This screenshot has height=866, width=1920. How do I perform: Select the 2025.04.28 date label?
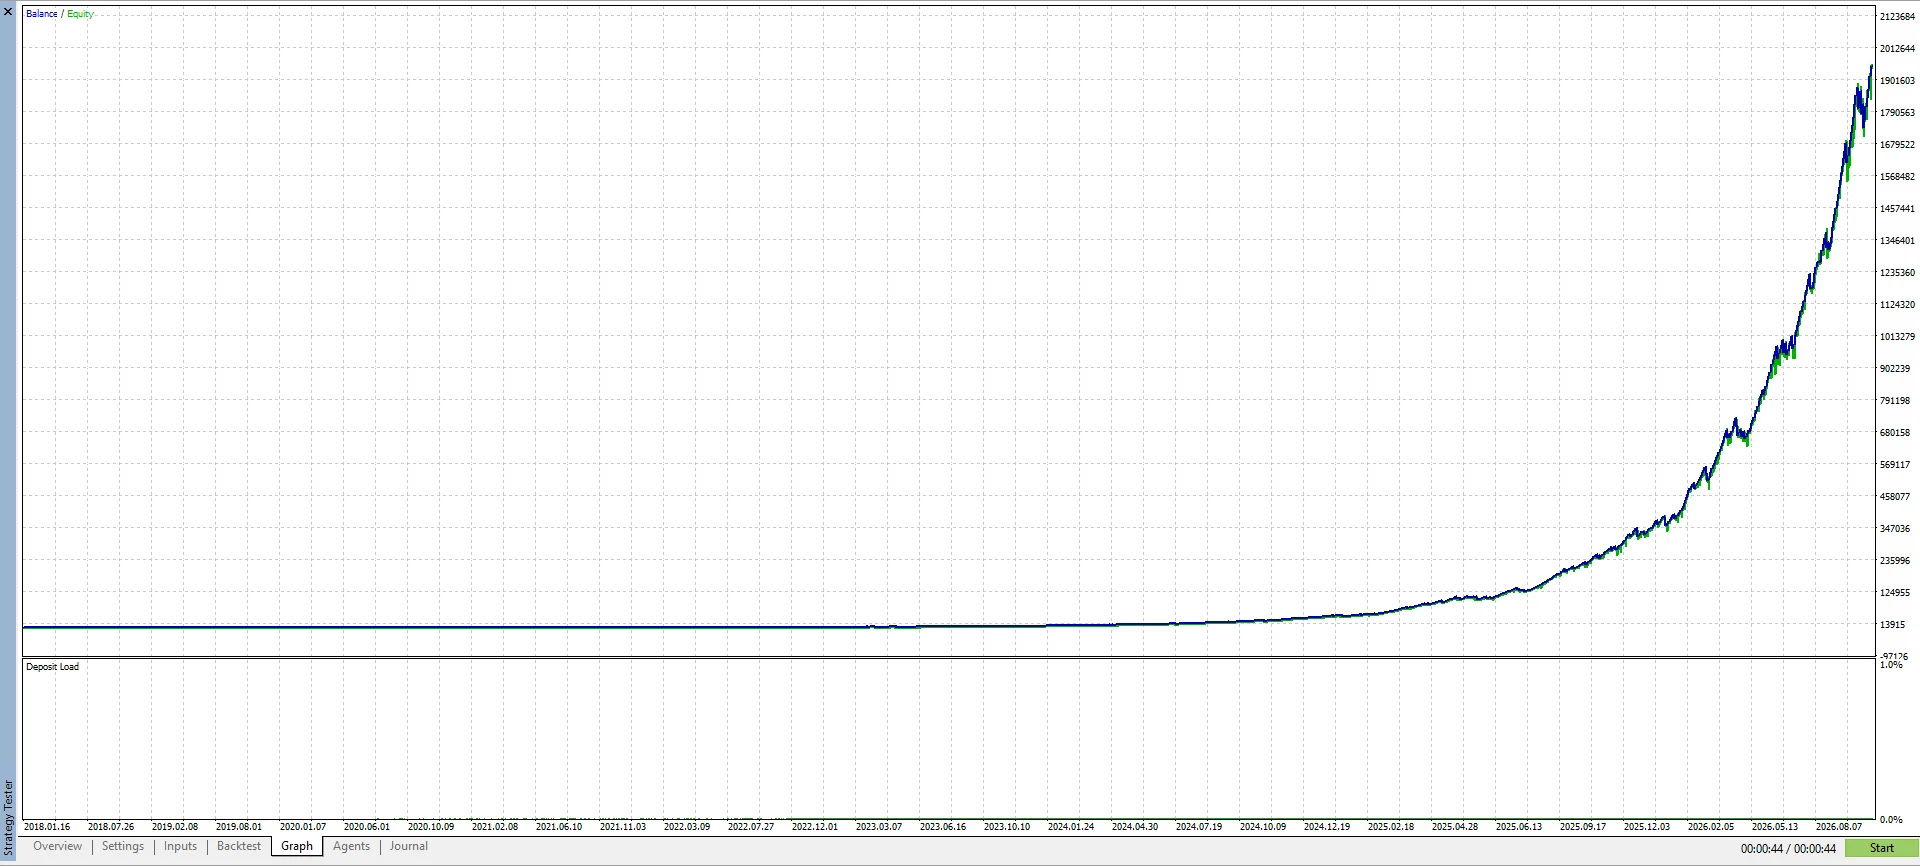point(1455,827)
